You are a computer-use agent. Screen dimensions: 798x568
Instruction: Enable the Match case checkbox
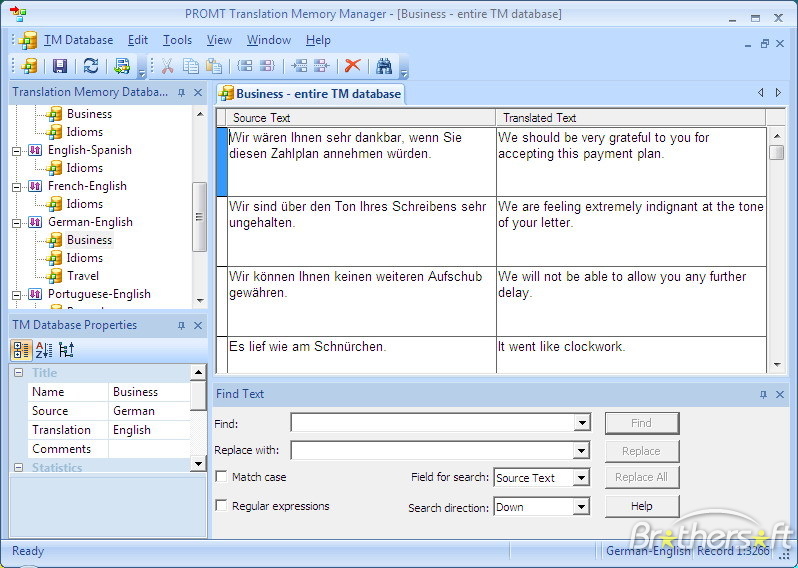(x=221, y=477)
